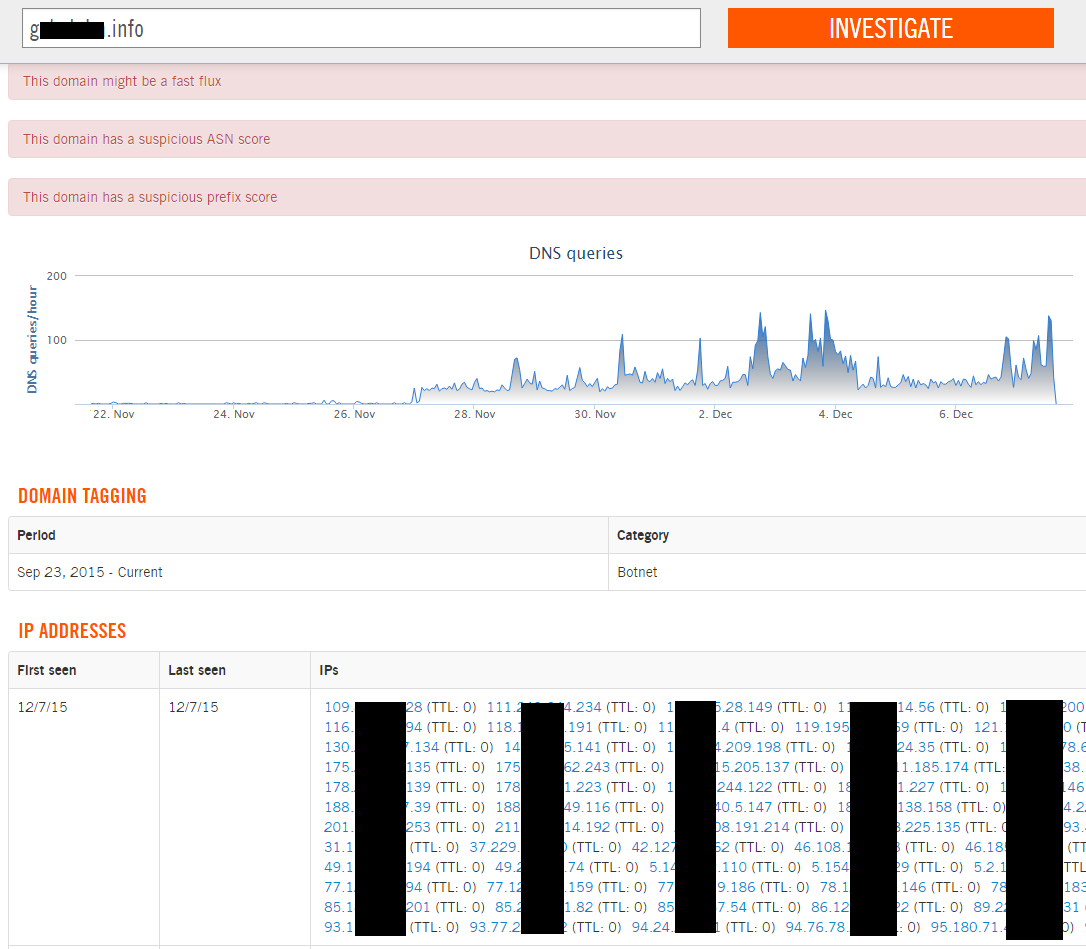Click the INVESTIGATE button
The height and width of the screenshot is (949, 1086).
click(x=891, y=28)
